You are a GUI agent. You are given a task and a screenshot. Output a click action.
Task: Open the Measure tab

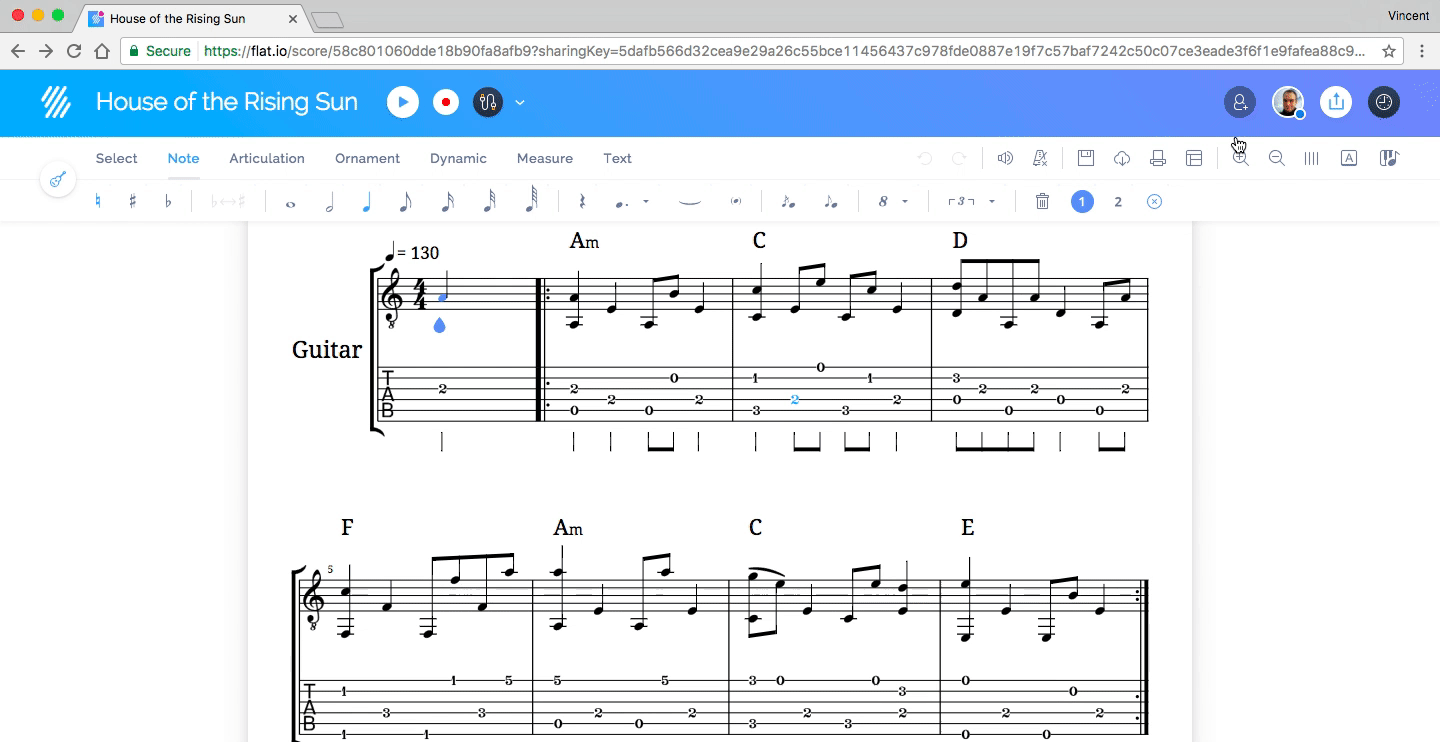[545, 158]
